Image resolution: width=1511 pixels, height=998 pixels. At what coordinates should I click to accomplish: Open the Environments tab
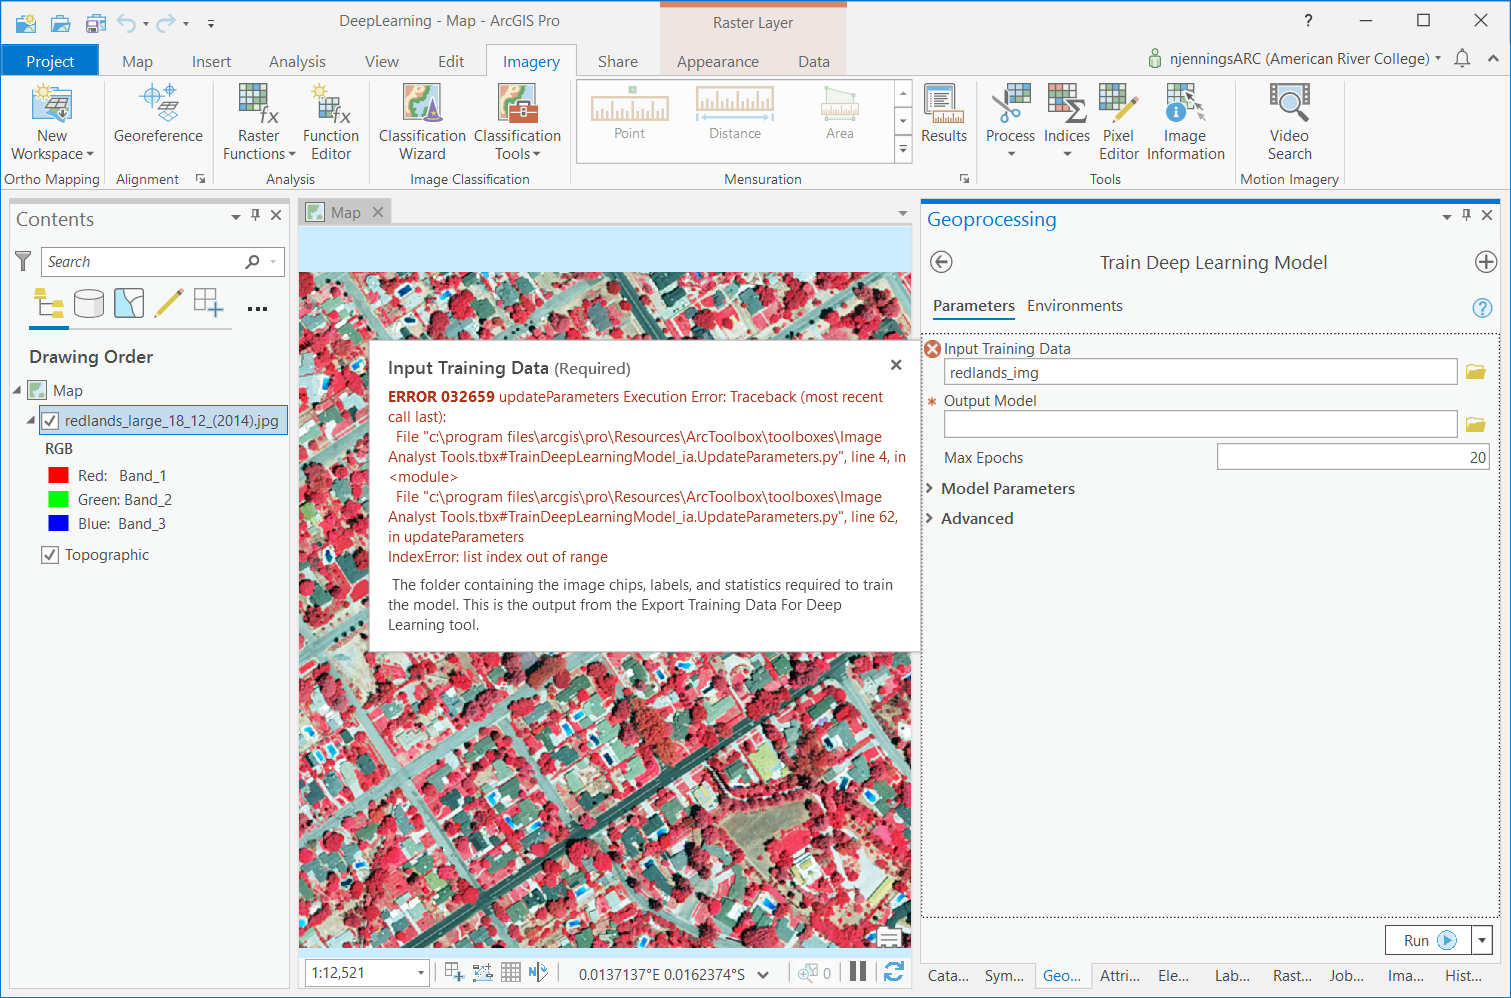point(1075,306)
